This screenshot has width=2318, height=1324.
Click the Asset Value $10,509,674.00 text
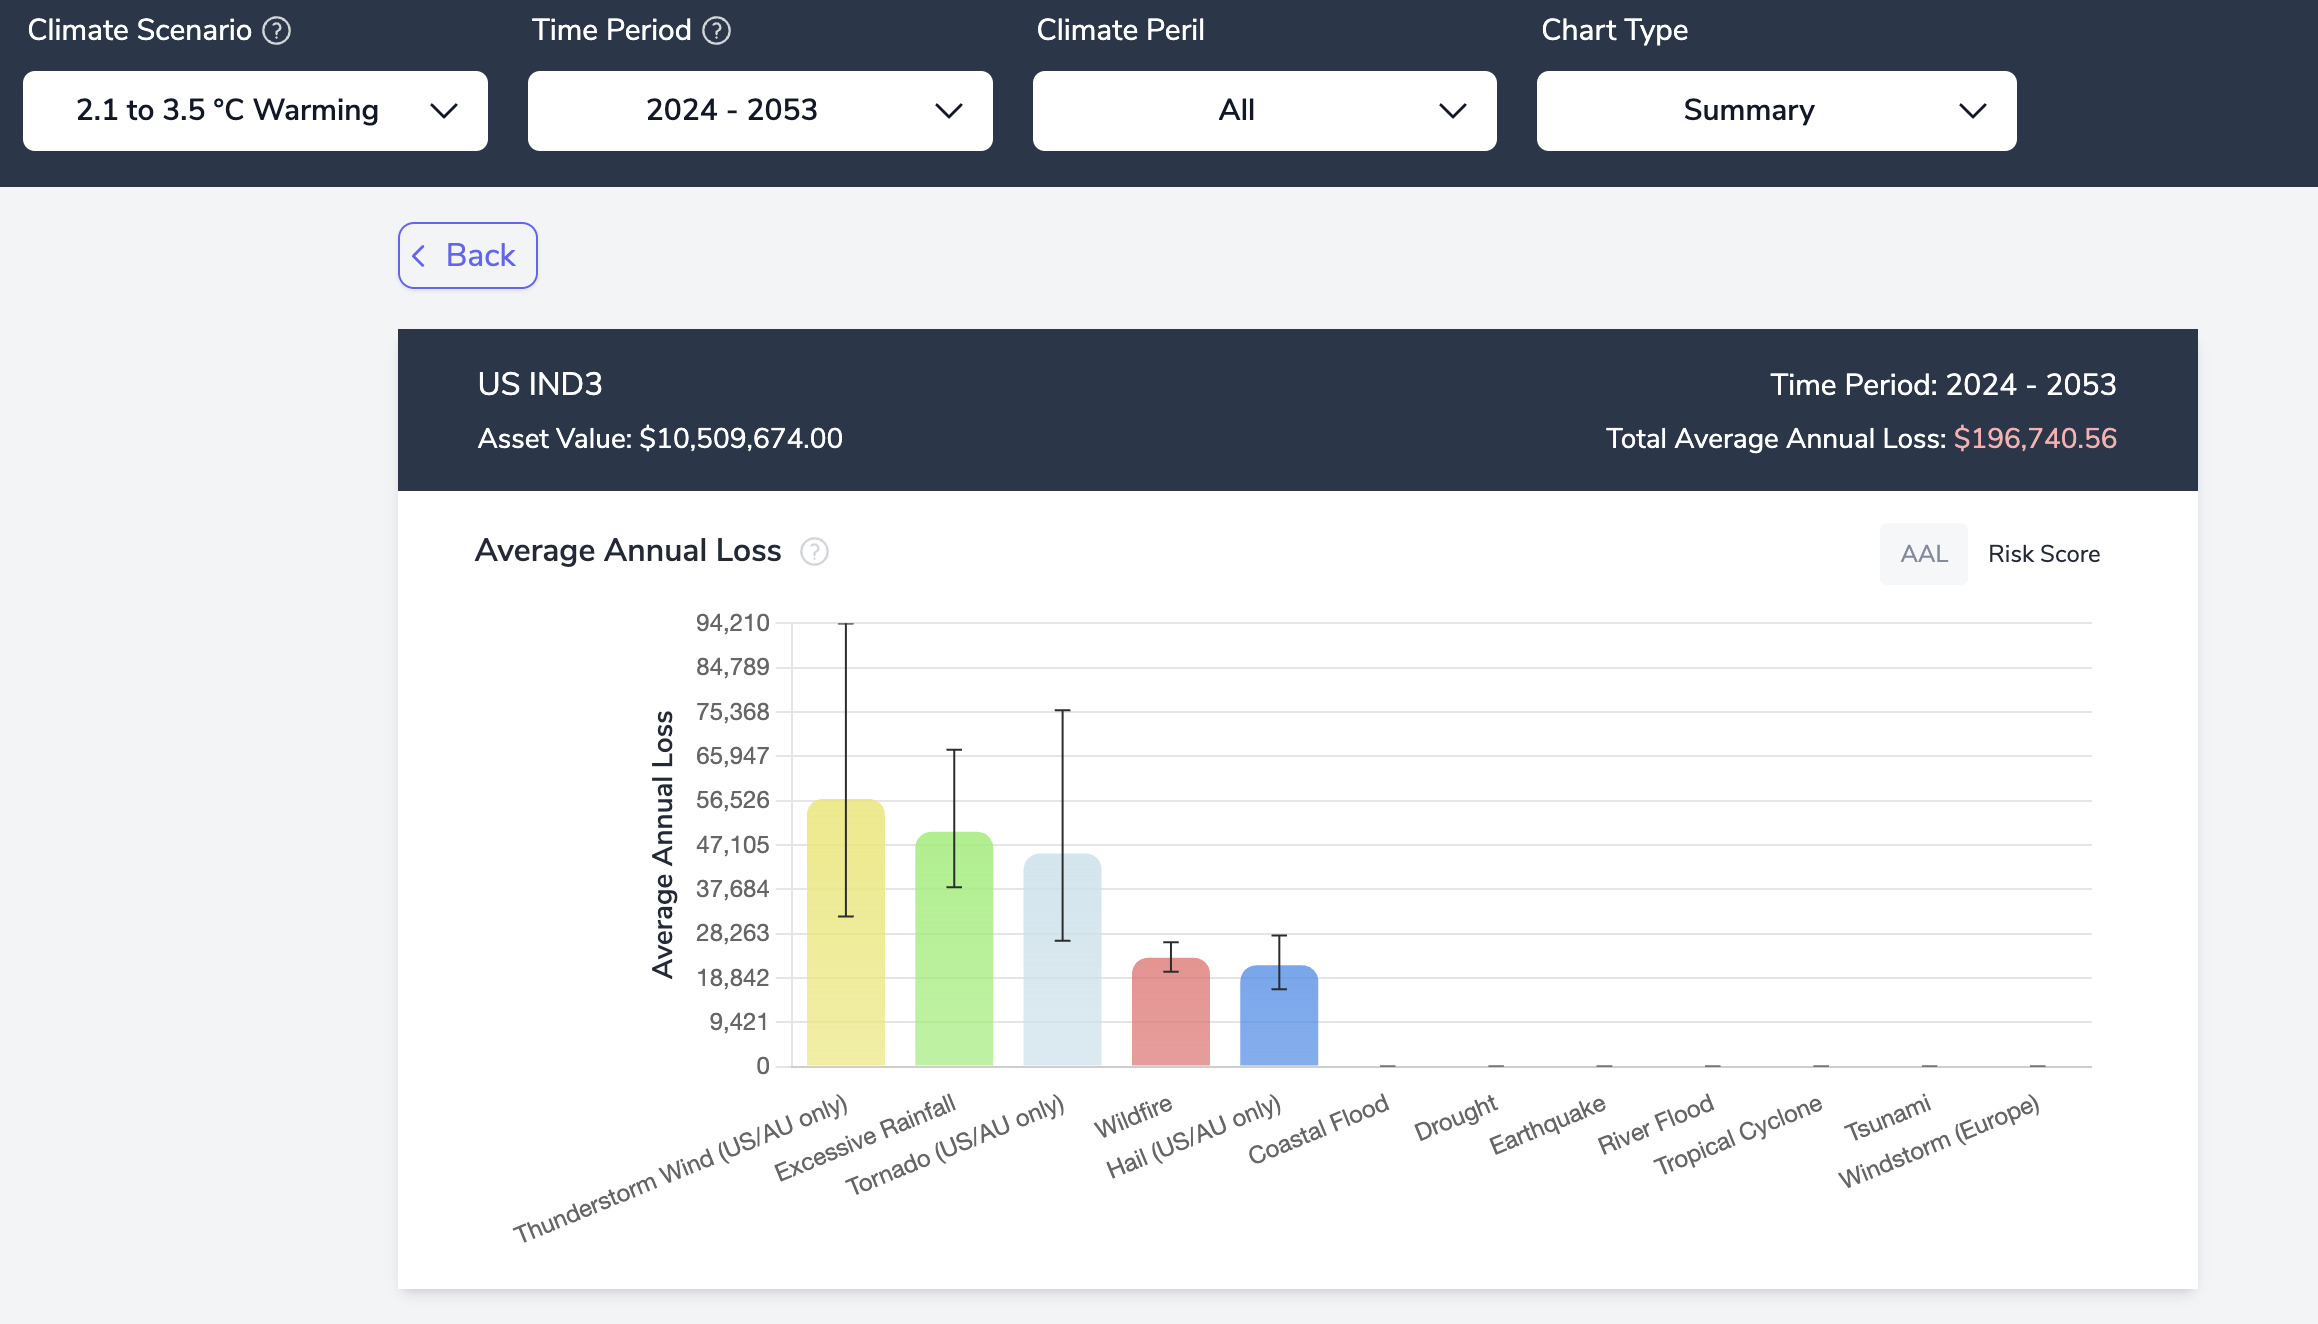coord(660,438)
